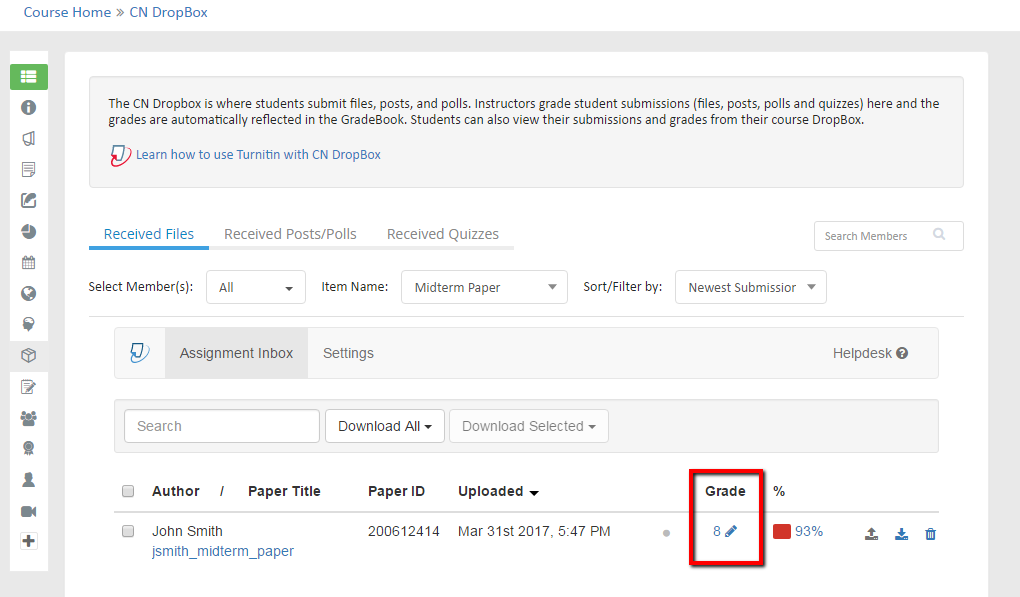Open the group members icon in sidebar
Viewport: 1020px width, 597px height.
pos(29,418)
